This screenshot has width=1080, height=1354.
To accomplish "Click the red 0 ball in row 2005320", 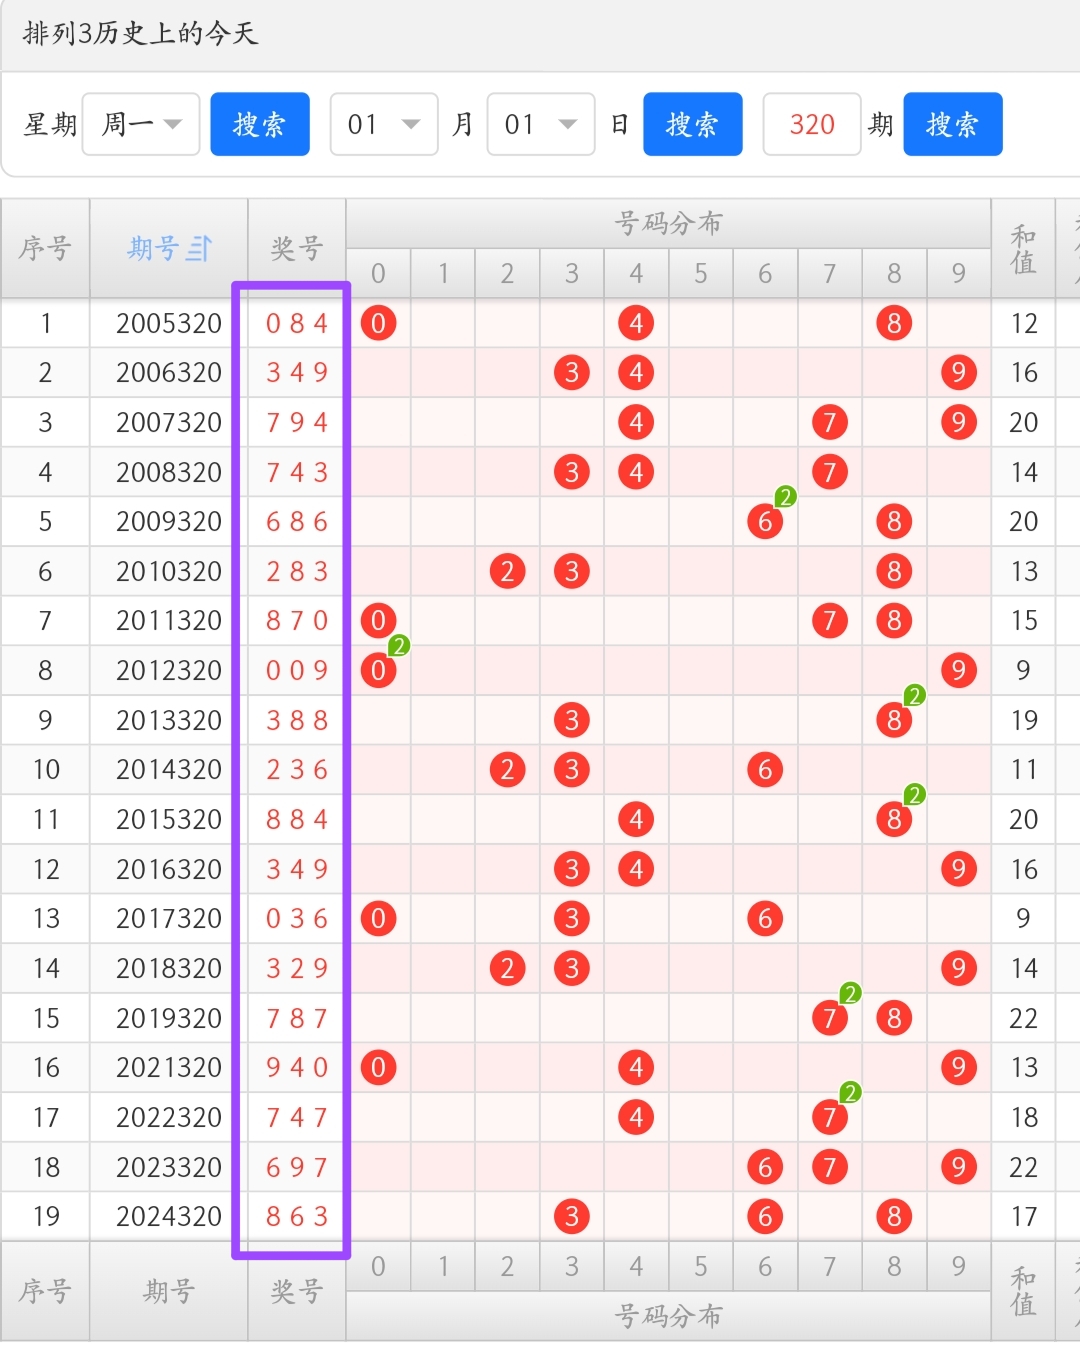I will (378, 323).
